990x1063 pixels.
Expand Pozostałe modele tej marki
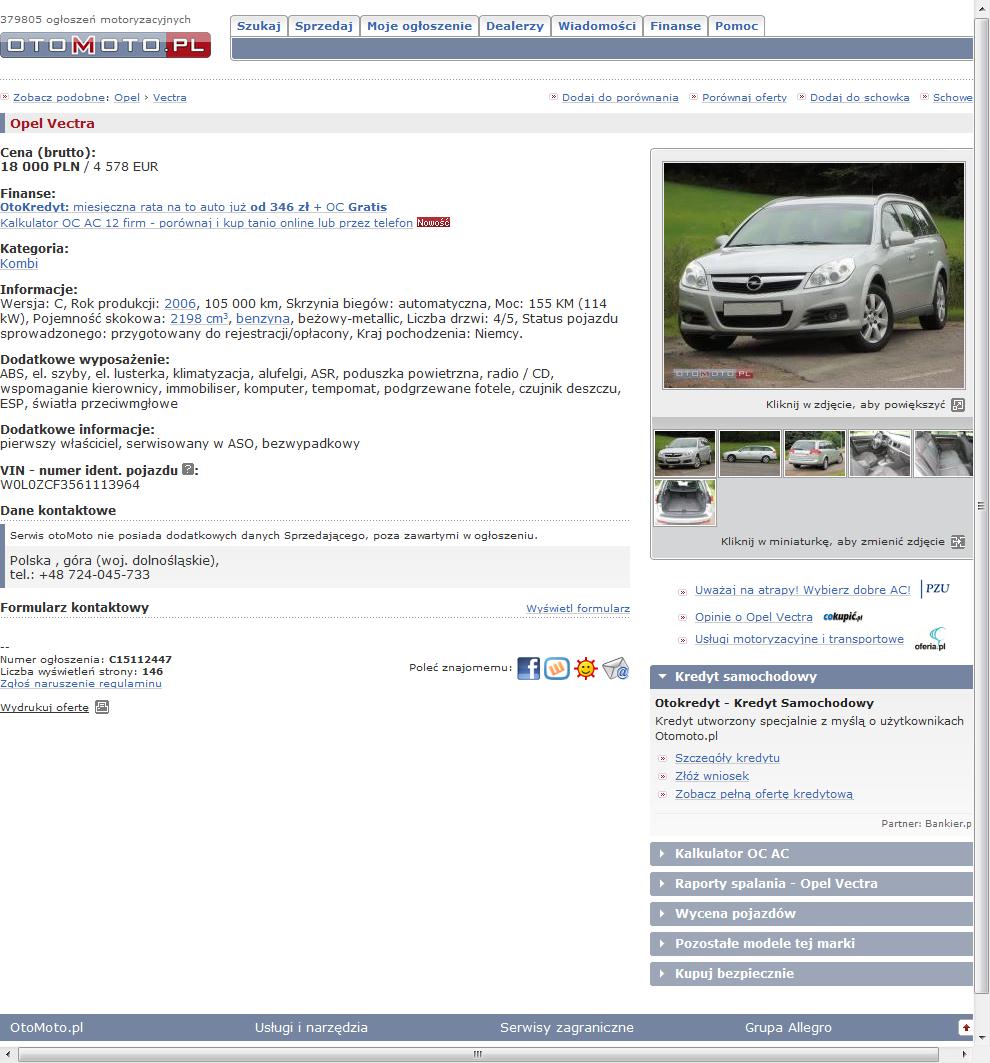tap(811, 944)
